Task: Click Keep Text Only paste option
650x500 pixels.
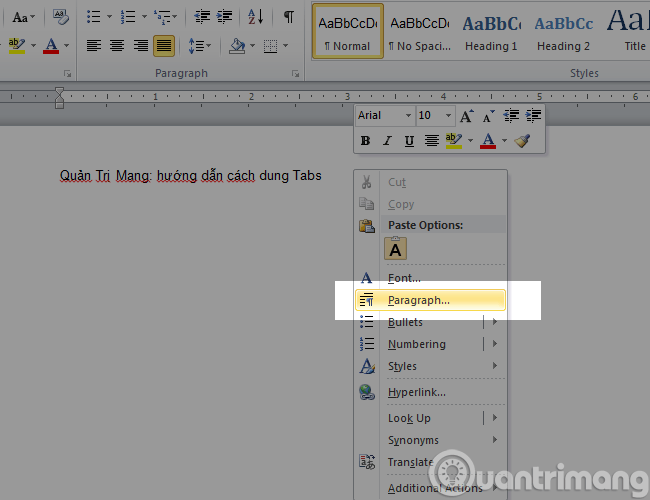Action: point(396,250)
